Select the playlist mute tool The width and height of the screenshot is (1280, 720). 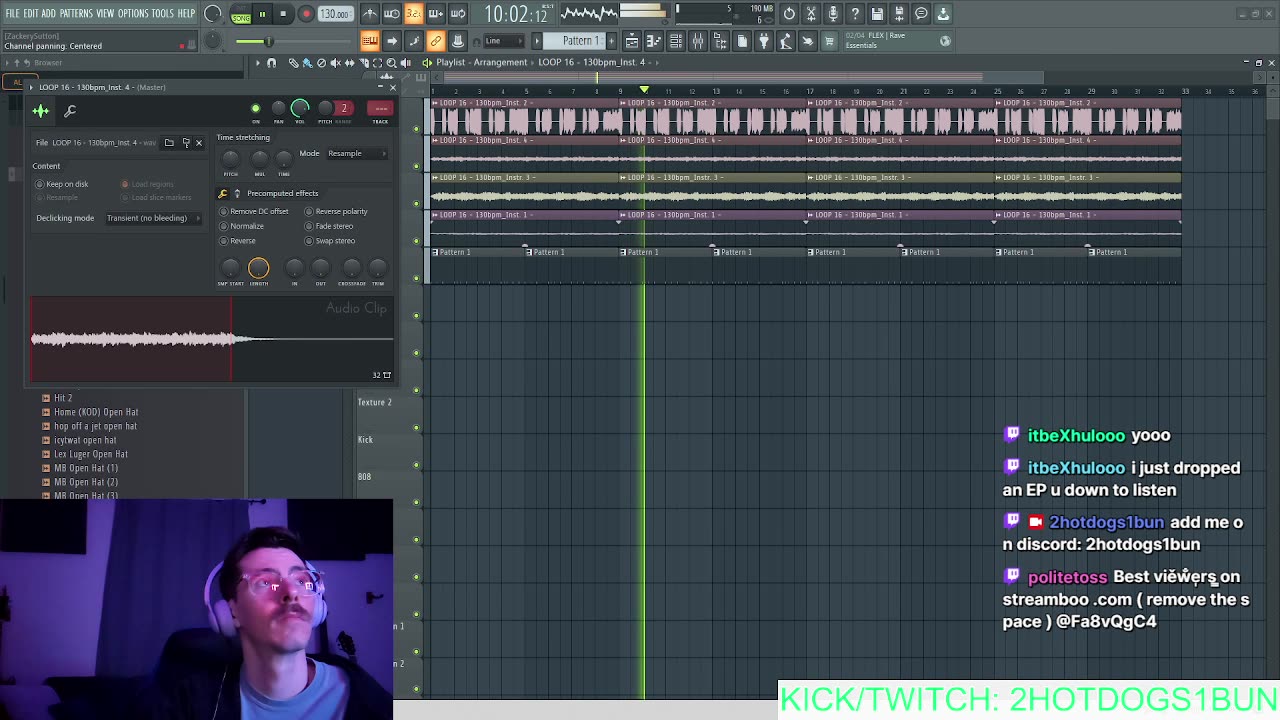coord(335,62)
